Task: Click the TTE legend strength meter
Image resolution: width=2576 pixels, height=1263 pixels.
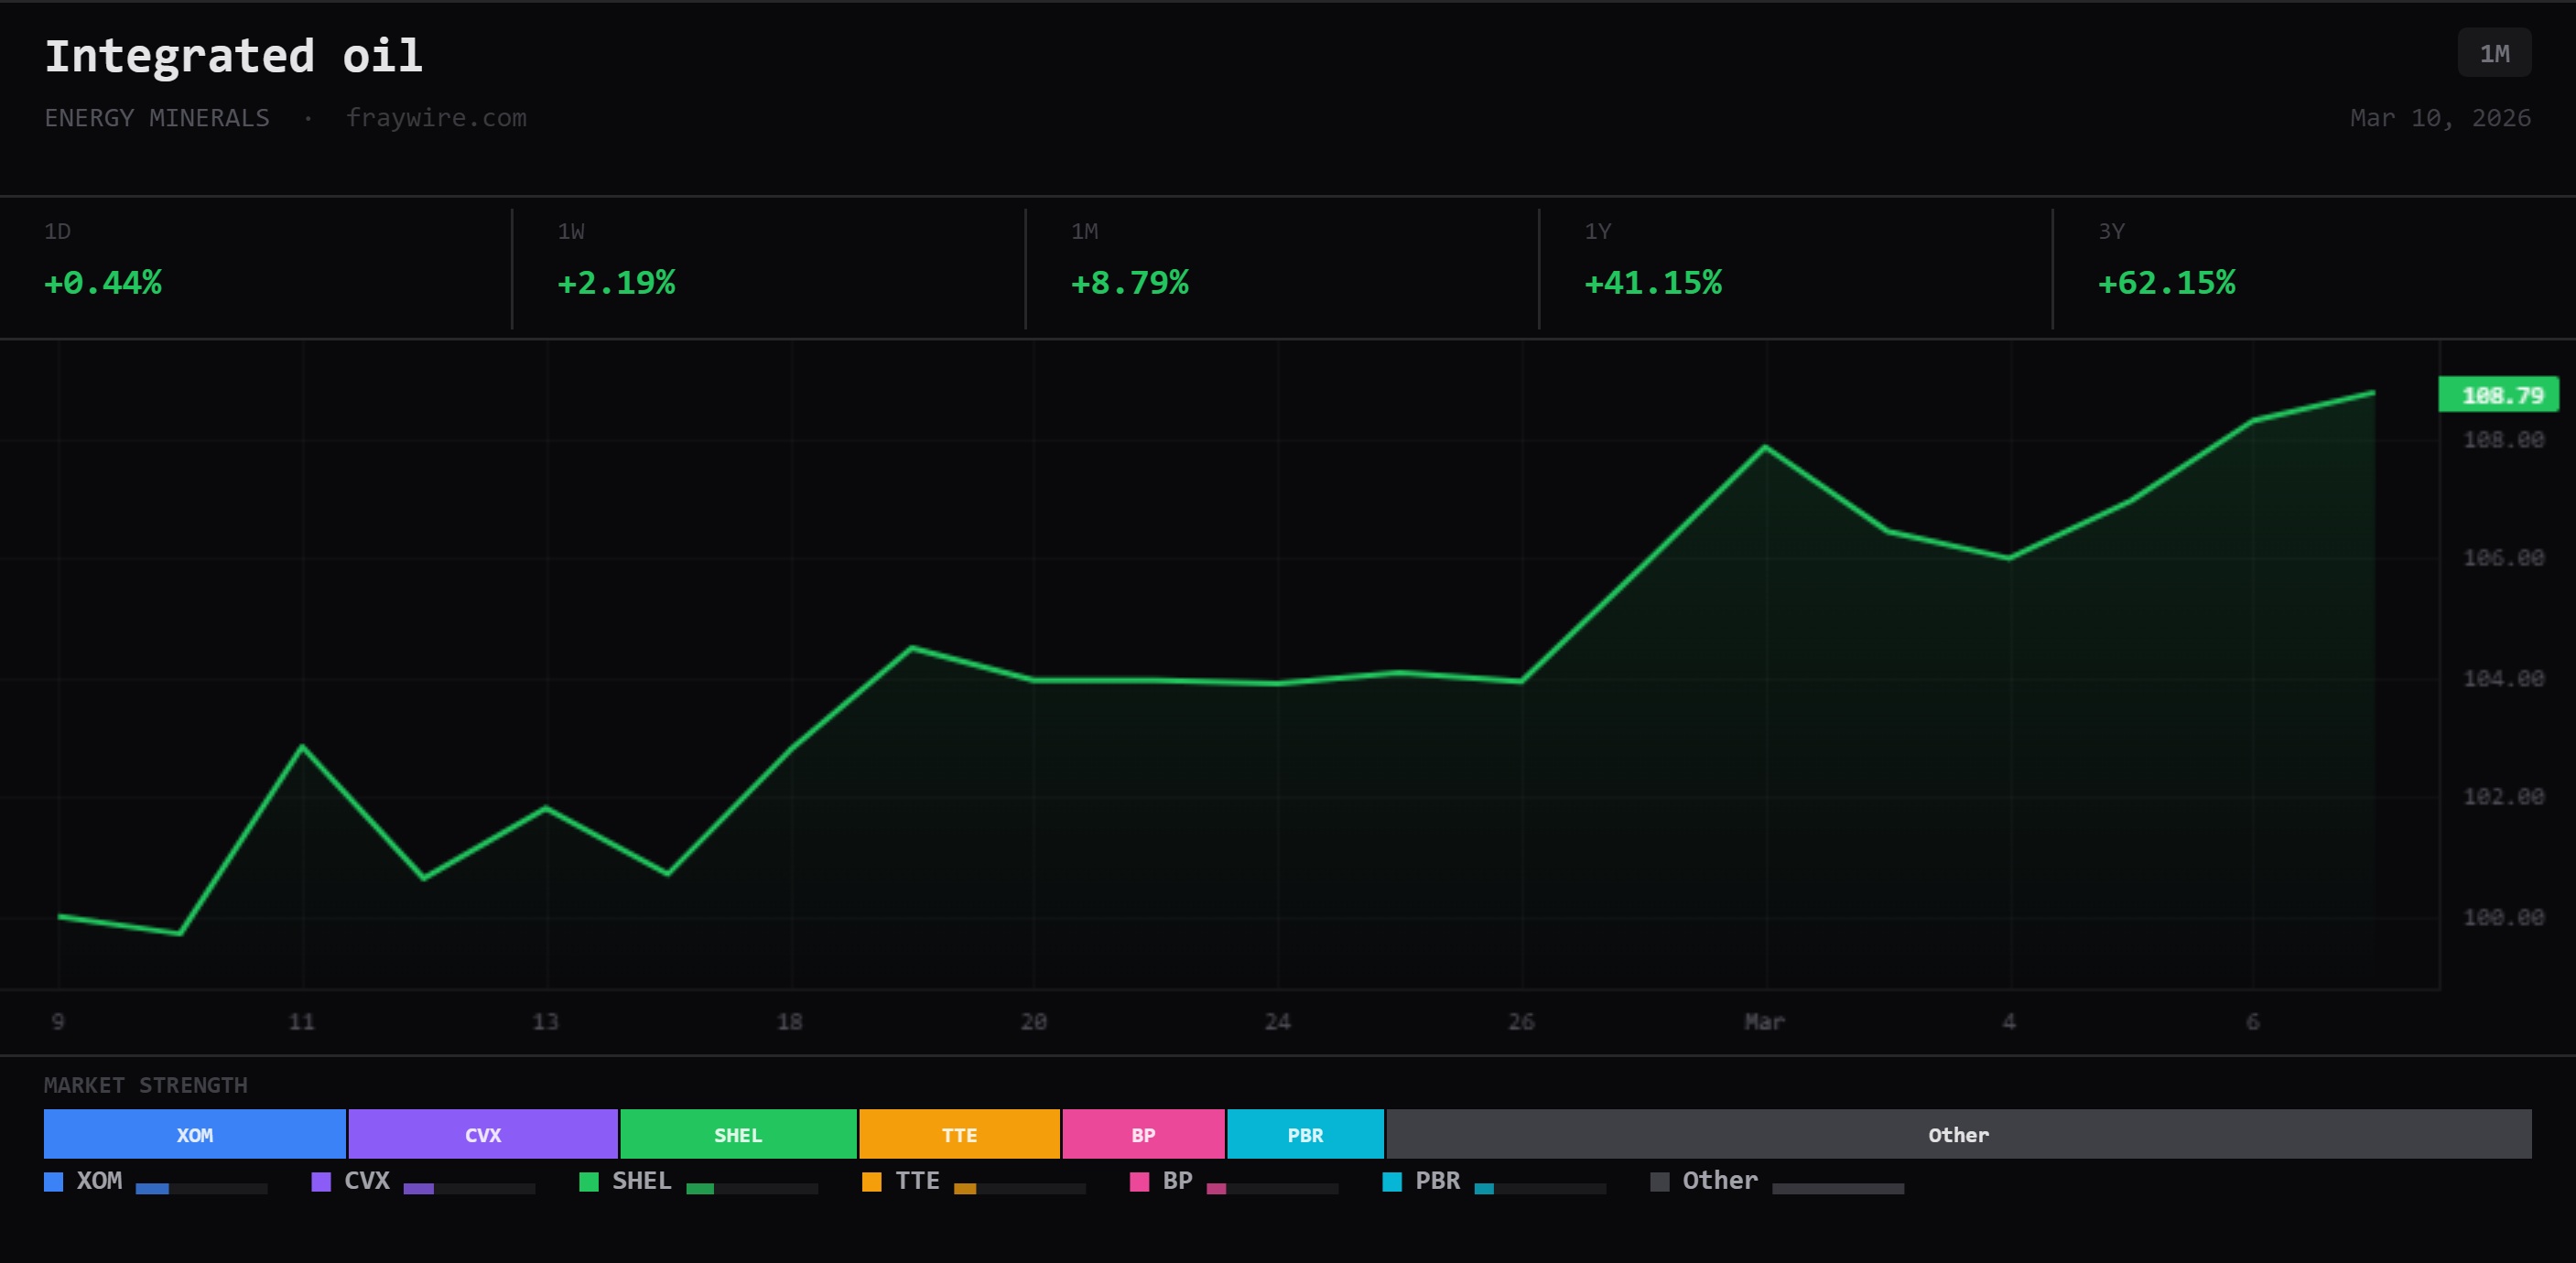Action: pos(1019,1188)
